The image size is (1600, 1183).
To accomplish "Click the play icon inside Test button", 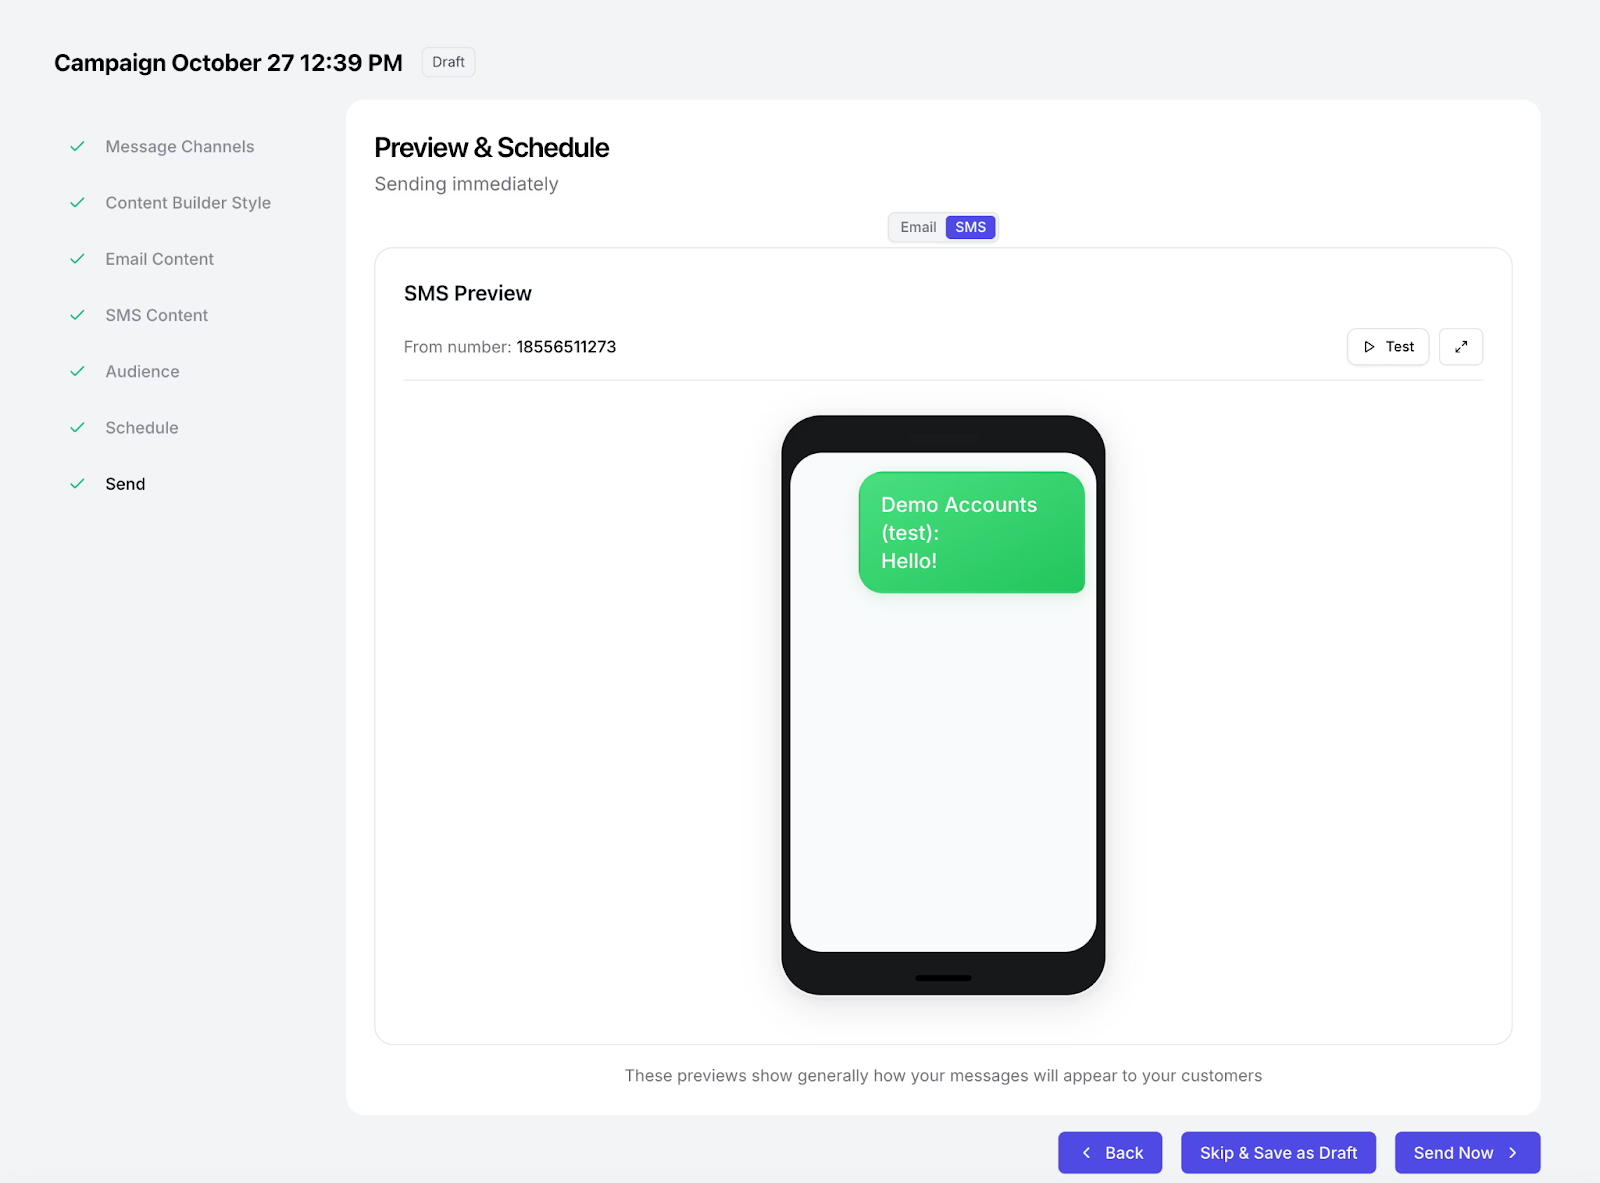I will pyautogui.click(x=1370, y=346).
